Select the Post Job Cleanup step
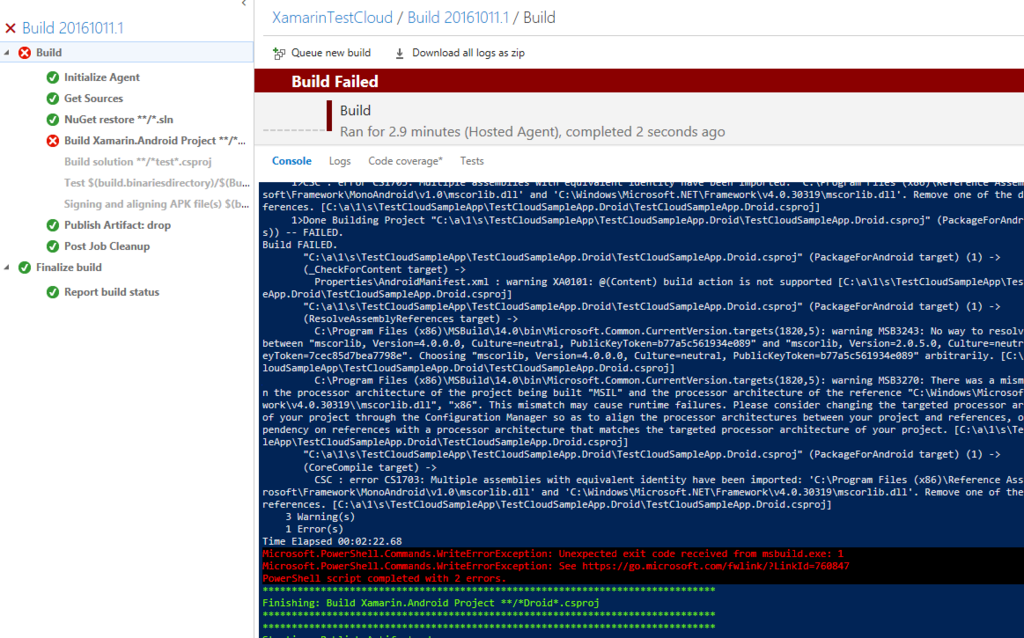Viewport: 1024px width, 638px height. coord(107,246)
